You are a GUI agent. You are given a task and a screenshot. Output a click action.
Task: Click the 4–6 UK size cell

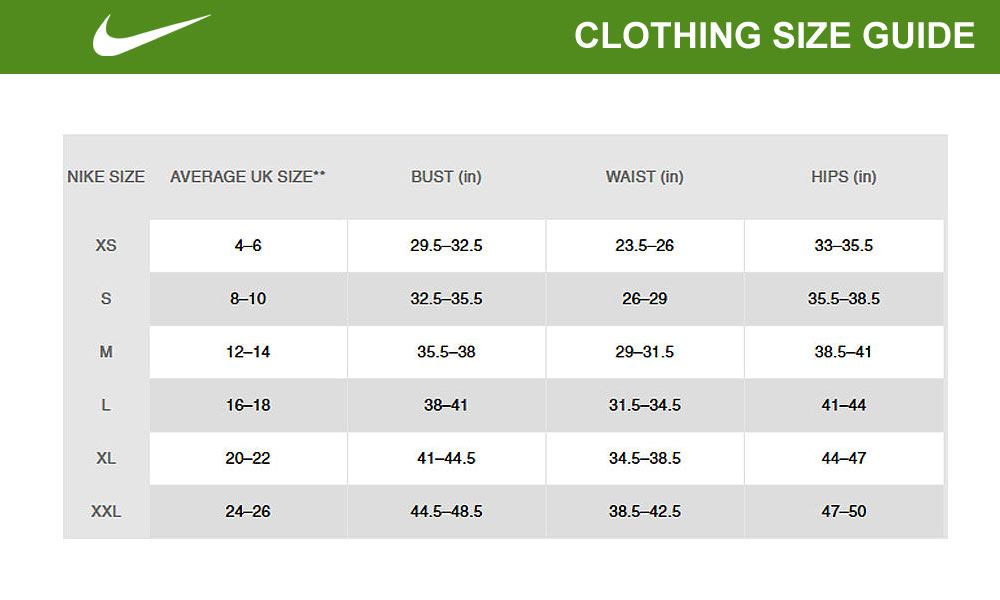tap(248, 246)
